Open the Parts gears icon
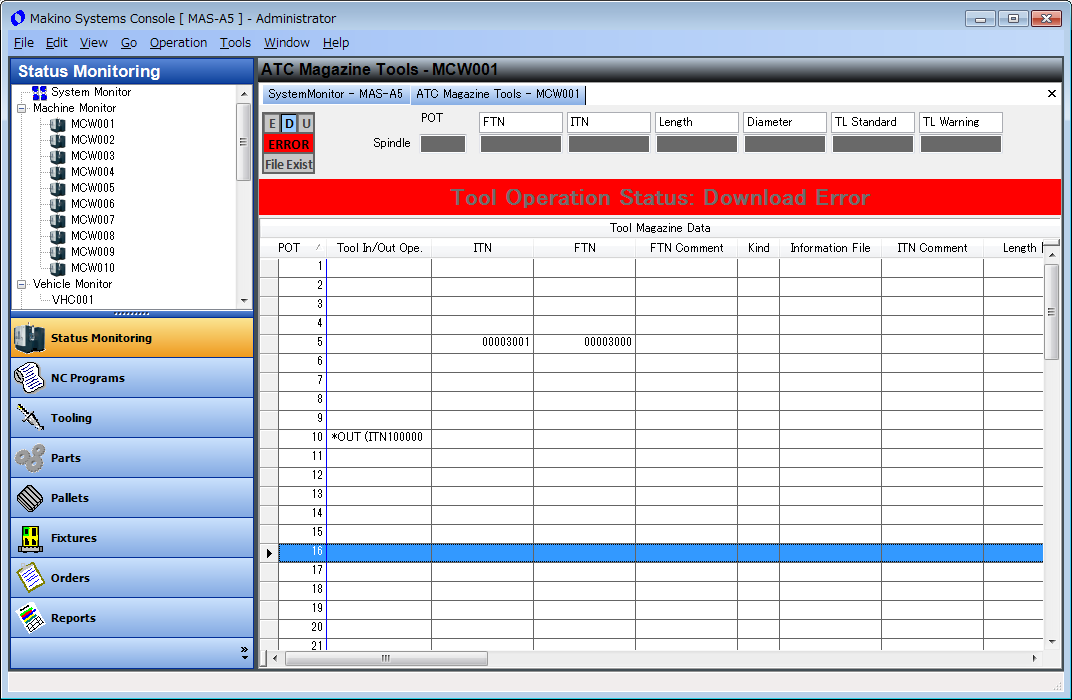Viewport: 1072px width, 700px height. (x=30, y=458)
